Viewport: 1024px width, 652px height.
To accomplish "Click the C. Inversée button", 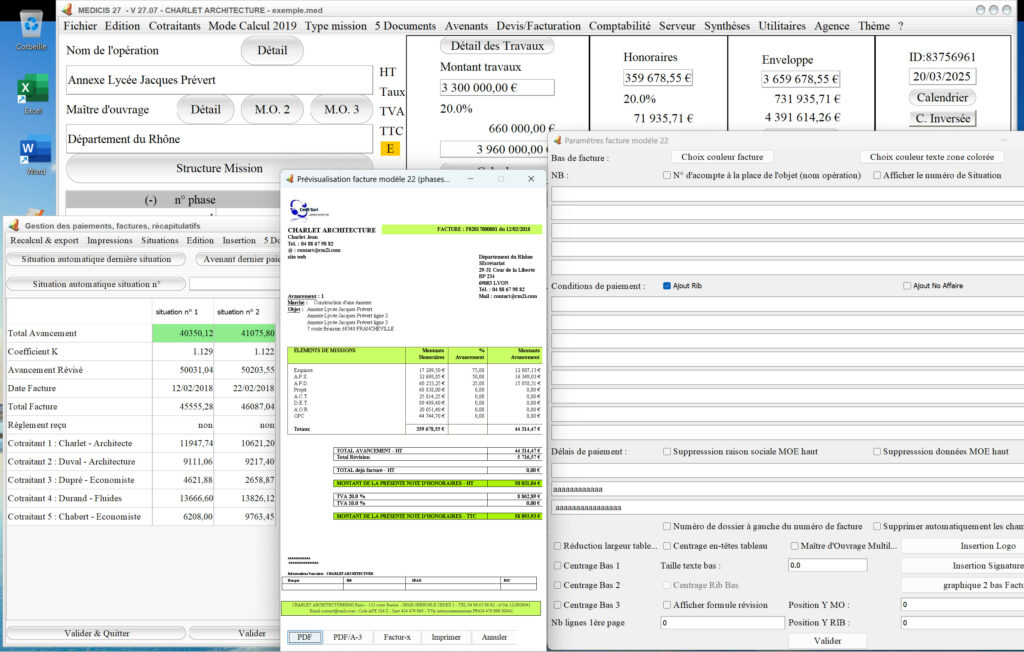I will pyautogui.click(x=942, y=118).
